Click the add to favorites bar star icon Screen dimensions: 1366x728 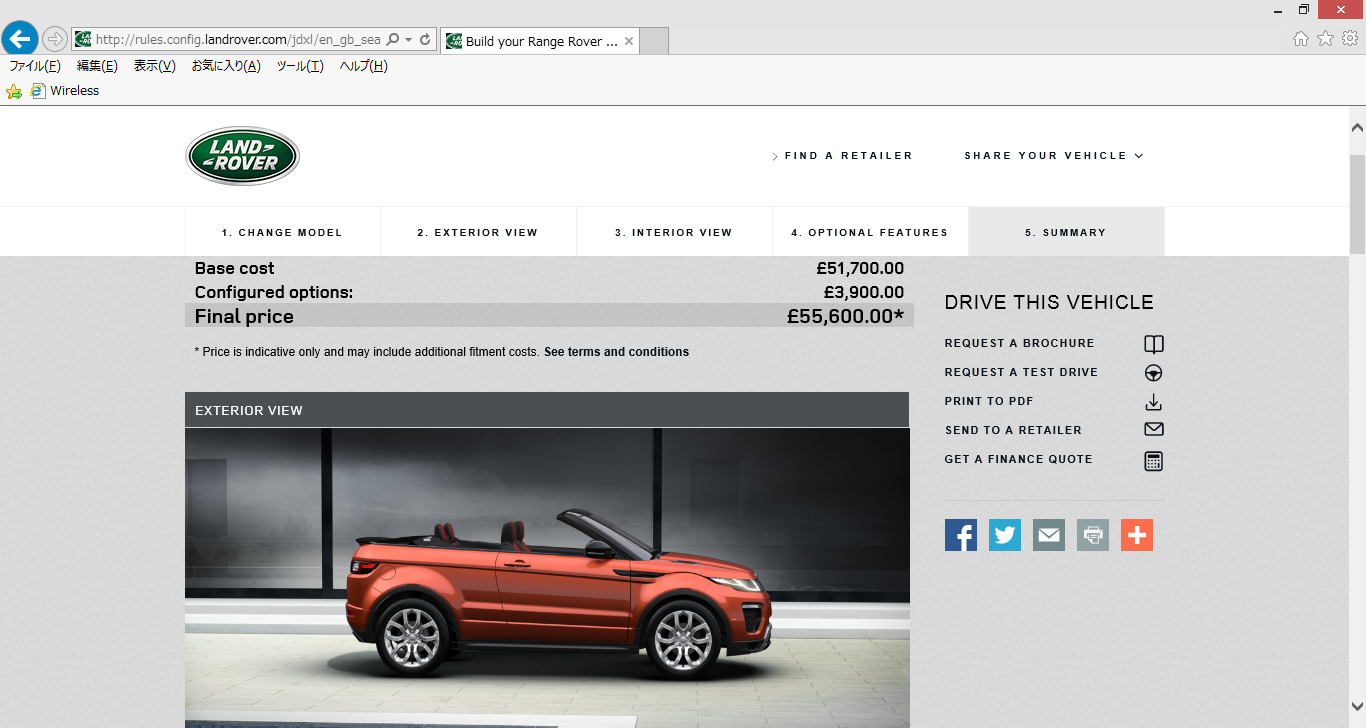pos(14,91)
